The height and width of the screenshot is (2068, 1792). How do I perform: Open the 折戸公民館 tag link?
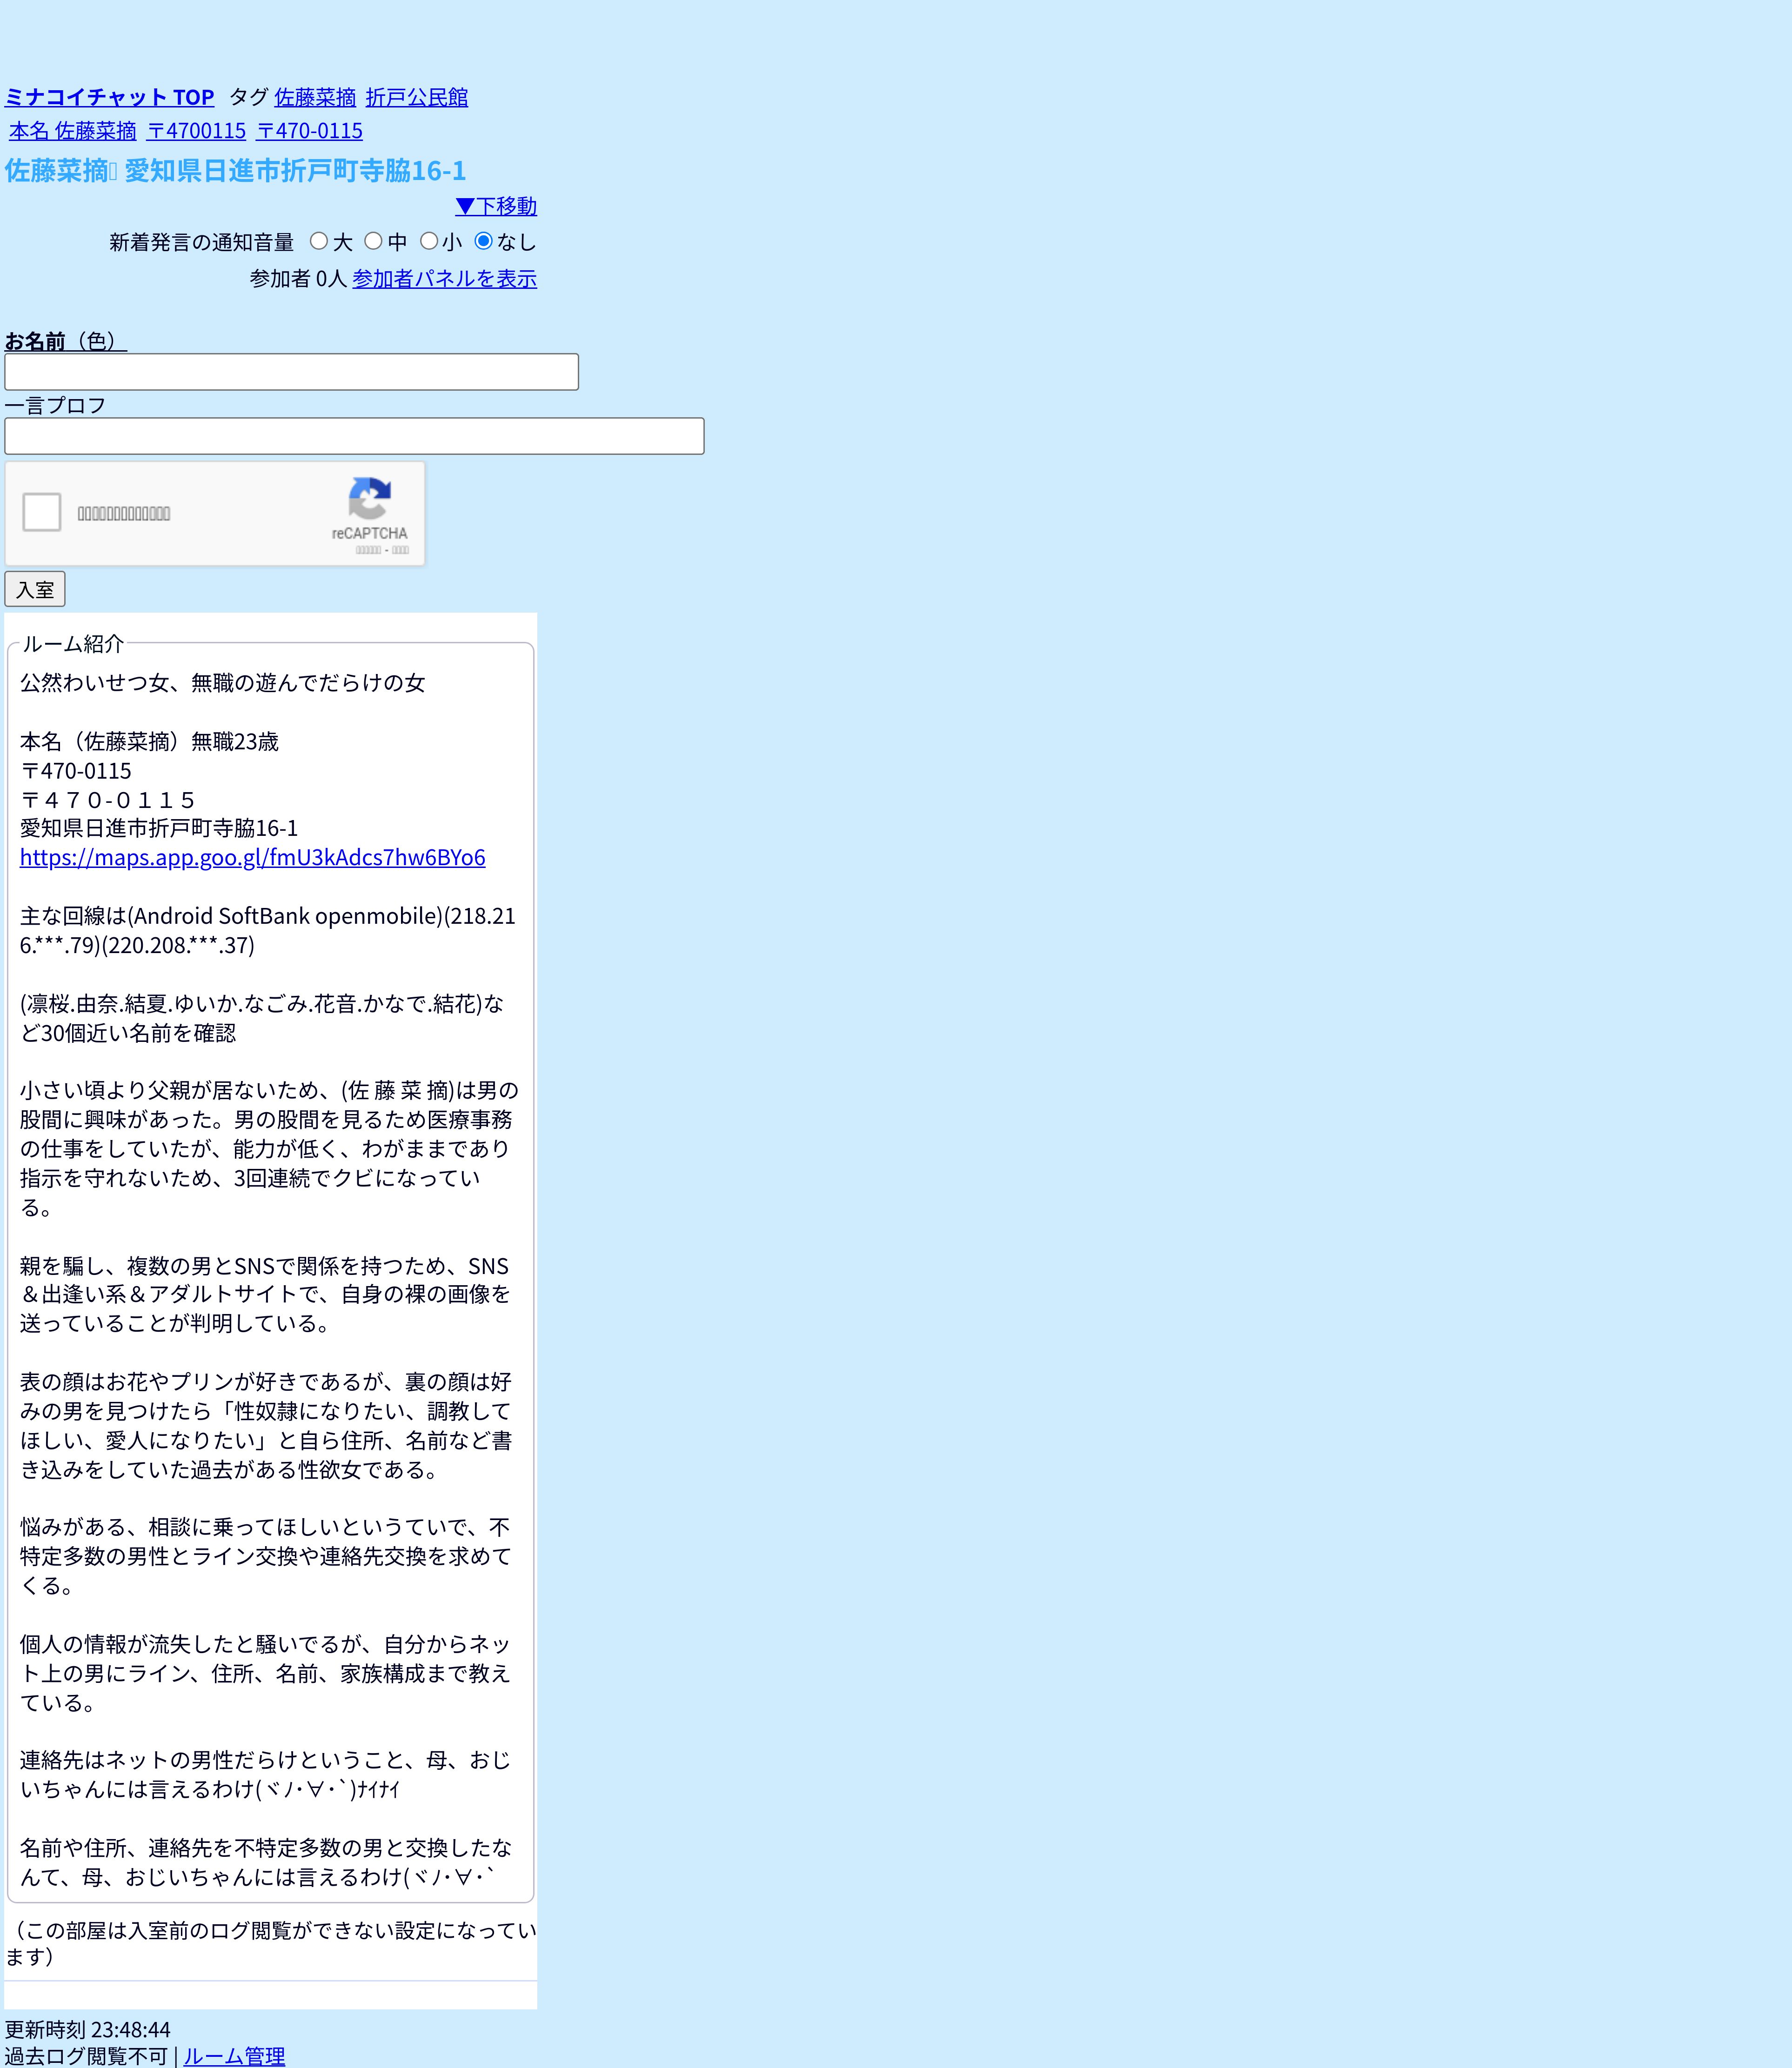pyautogui.click(x=416, y=97)
